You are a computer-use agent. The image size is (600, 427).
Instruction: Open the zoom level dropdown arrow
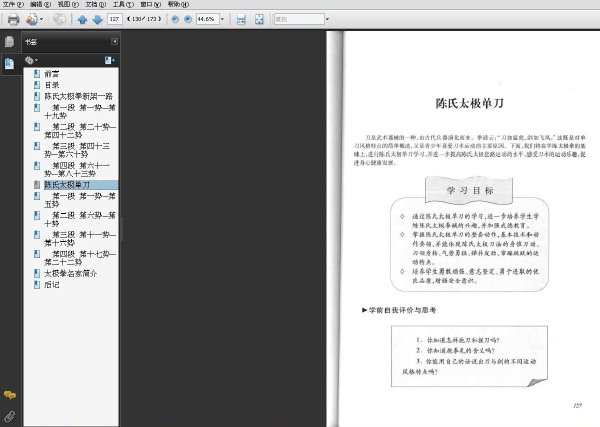tap(222, 19)
